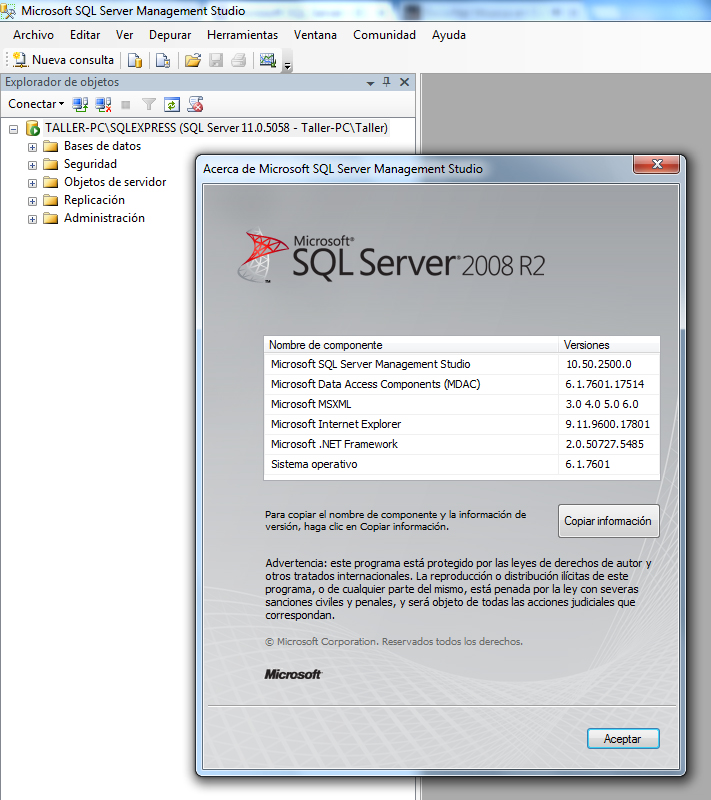Viewport: 711px width, 800px height.
Task: Open the toolbar options overflow arrow
Action: pos(288,65)
